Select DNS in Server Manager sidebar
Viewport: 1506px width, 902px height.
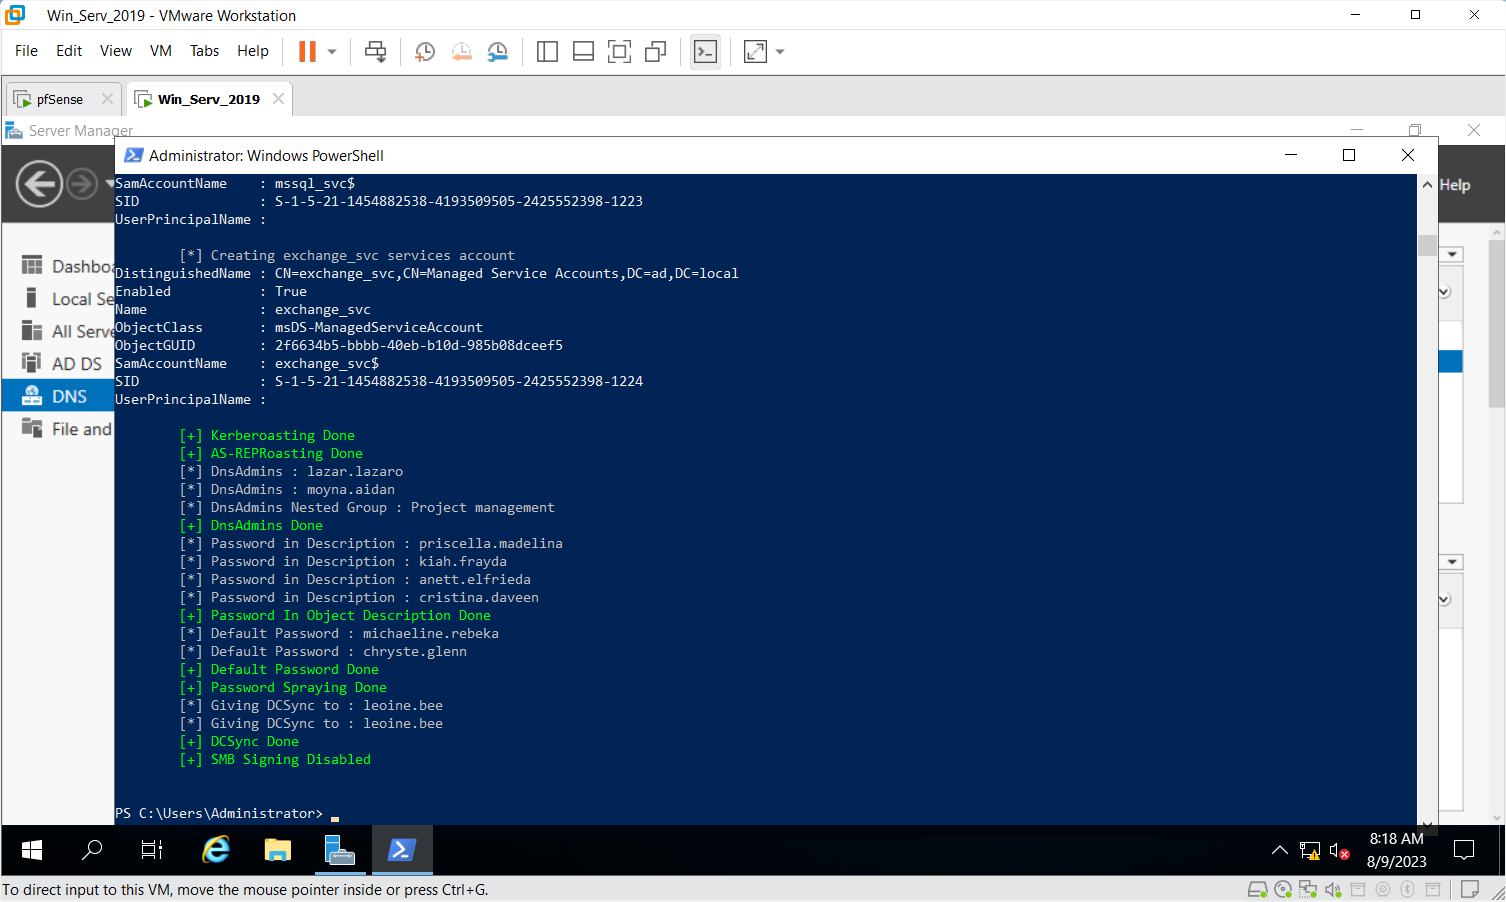[x=58, y=396]
